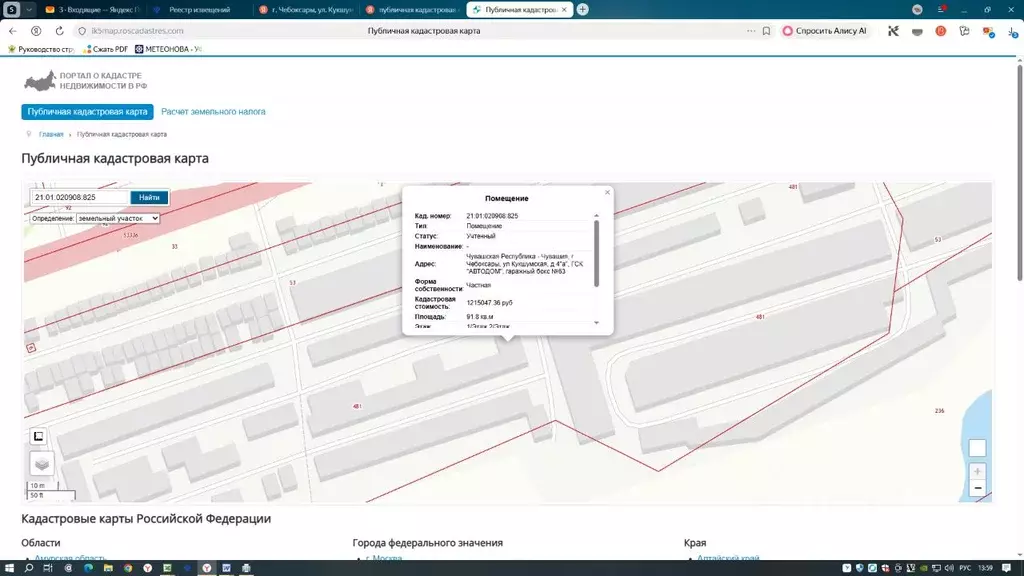Zoom out the map with minus button
The image size is (1024, 576).
[x=977, y=488]
